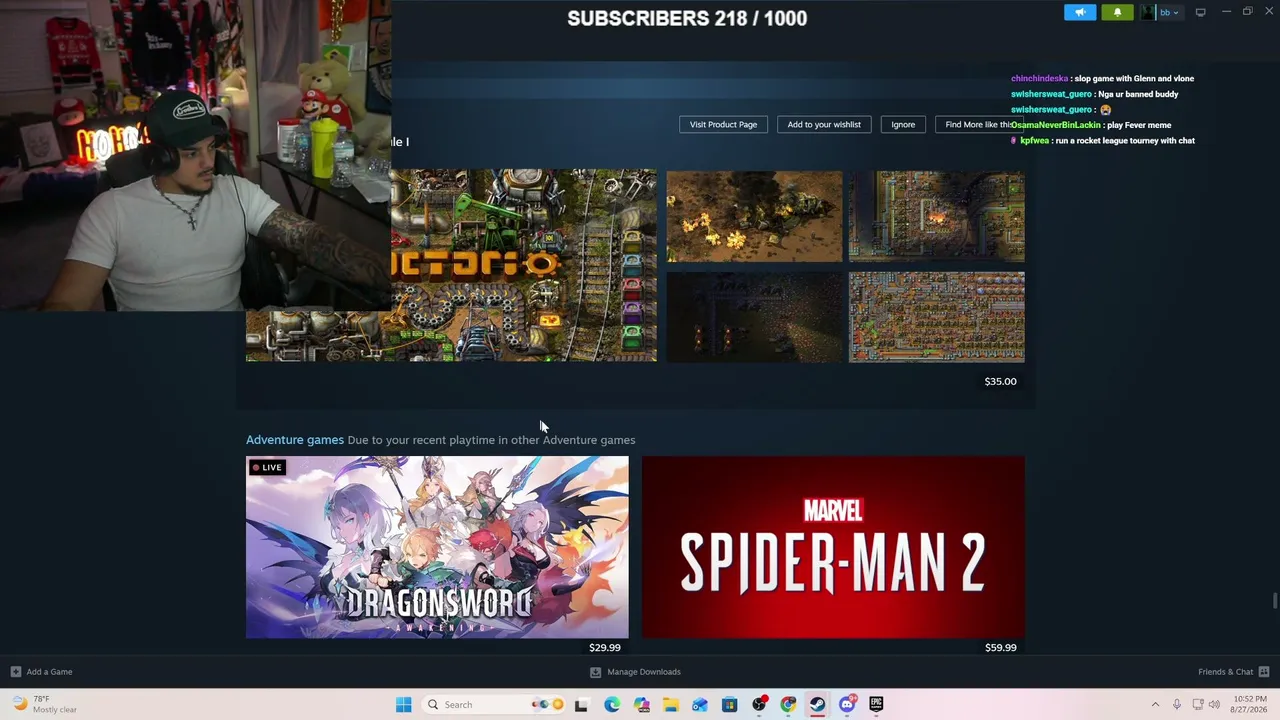This screenshot has width=1280, height=720.
Task: Open the weather widget showing 78°F
Action: tap(45, 705)
